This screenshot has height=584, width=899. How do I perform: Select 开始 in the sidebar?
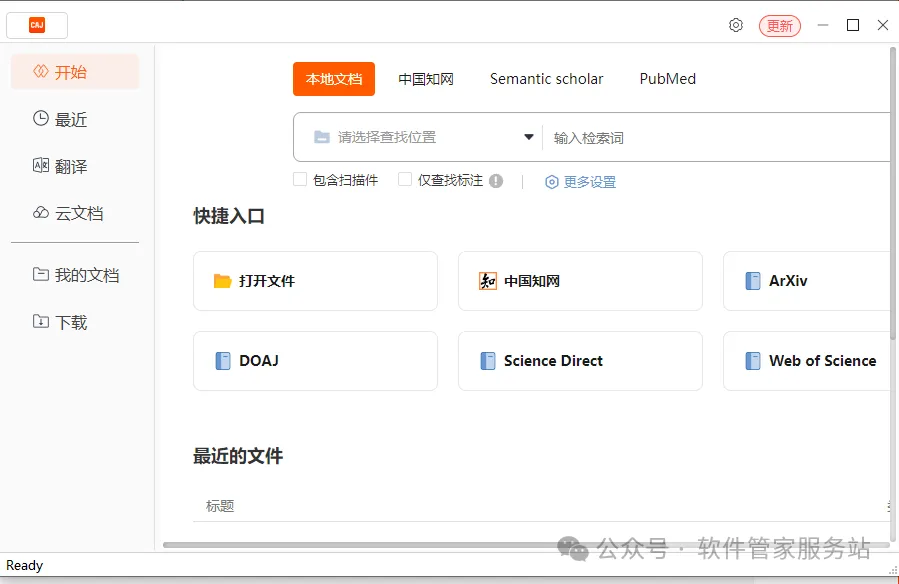point(75,72)
